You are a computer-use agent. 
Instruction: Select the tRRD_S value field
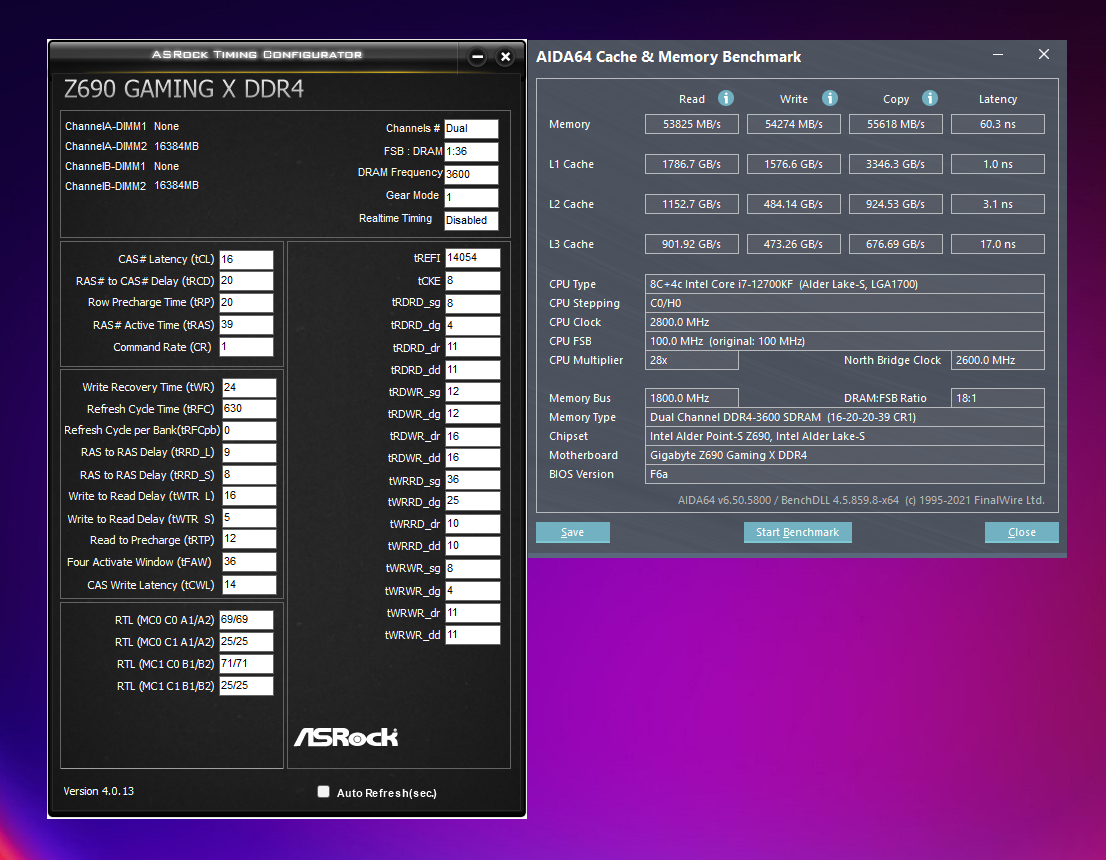[249, 474]
